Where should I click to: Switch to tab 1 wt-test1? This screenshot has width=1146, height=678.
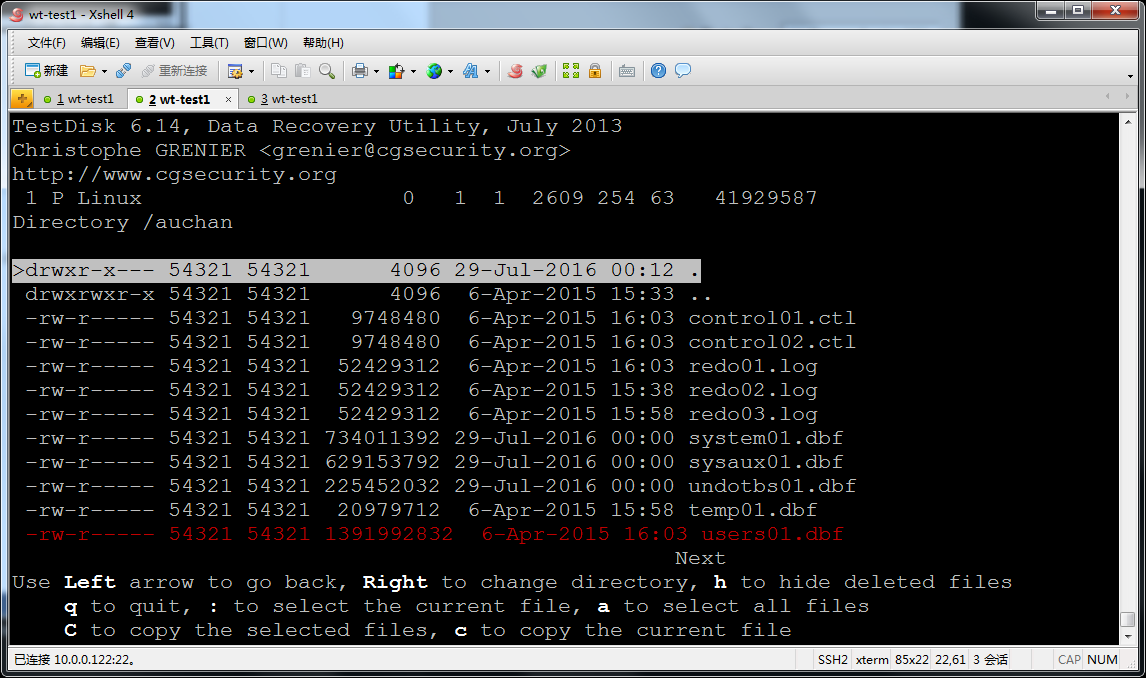click(79, 99)
